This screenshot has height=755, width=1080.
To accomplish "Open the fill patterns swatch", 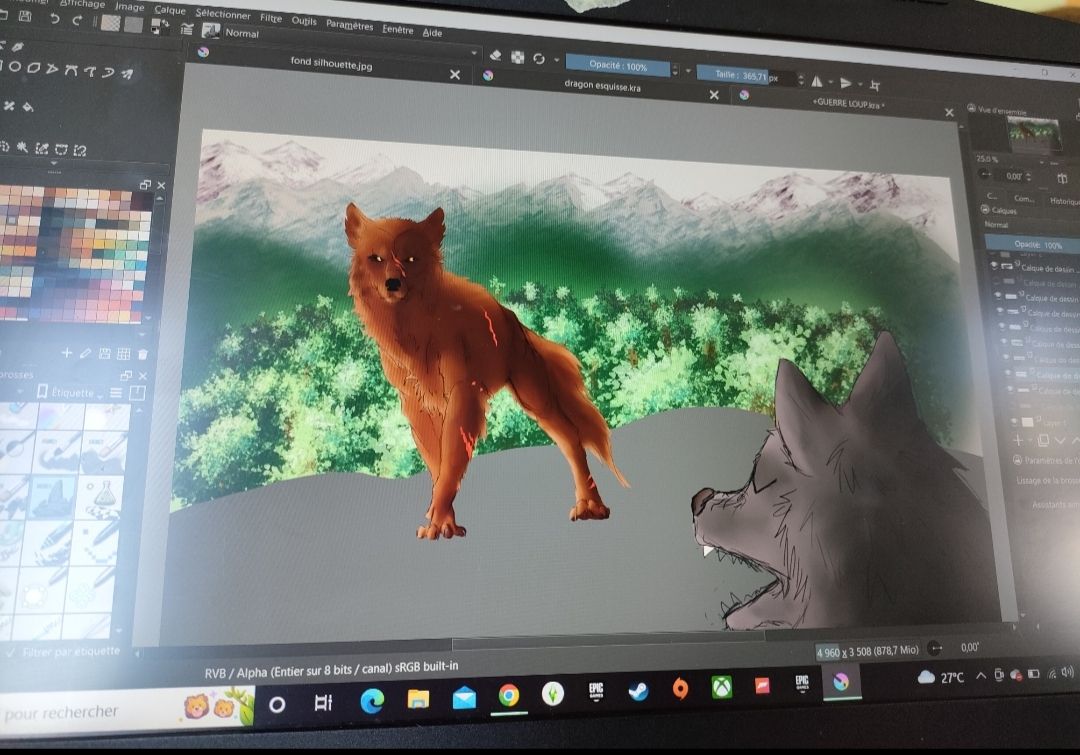I will pos(134,25).
